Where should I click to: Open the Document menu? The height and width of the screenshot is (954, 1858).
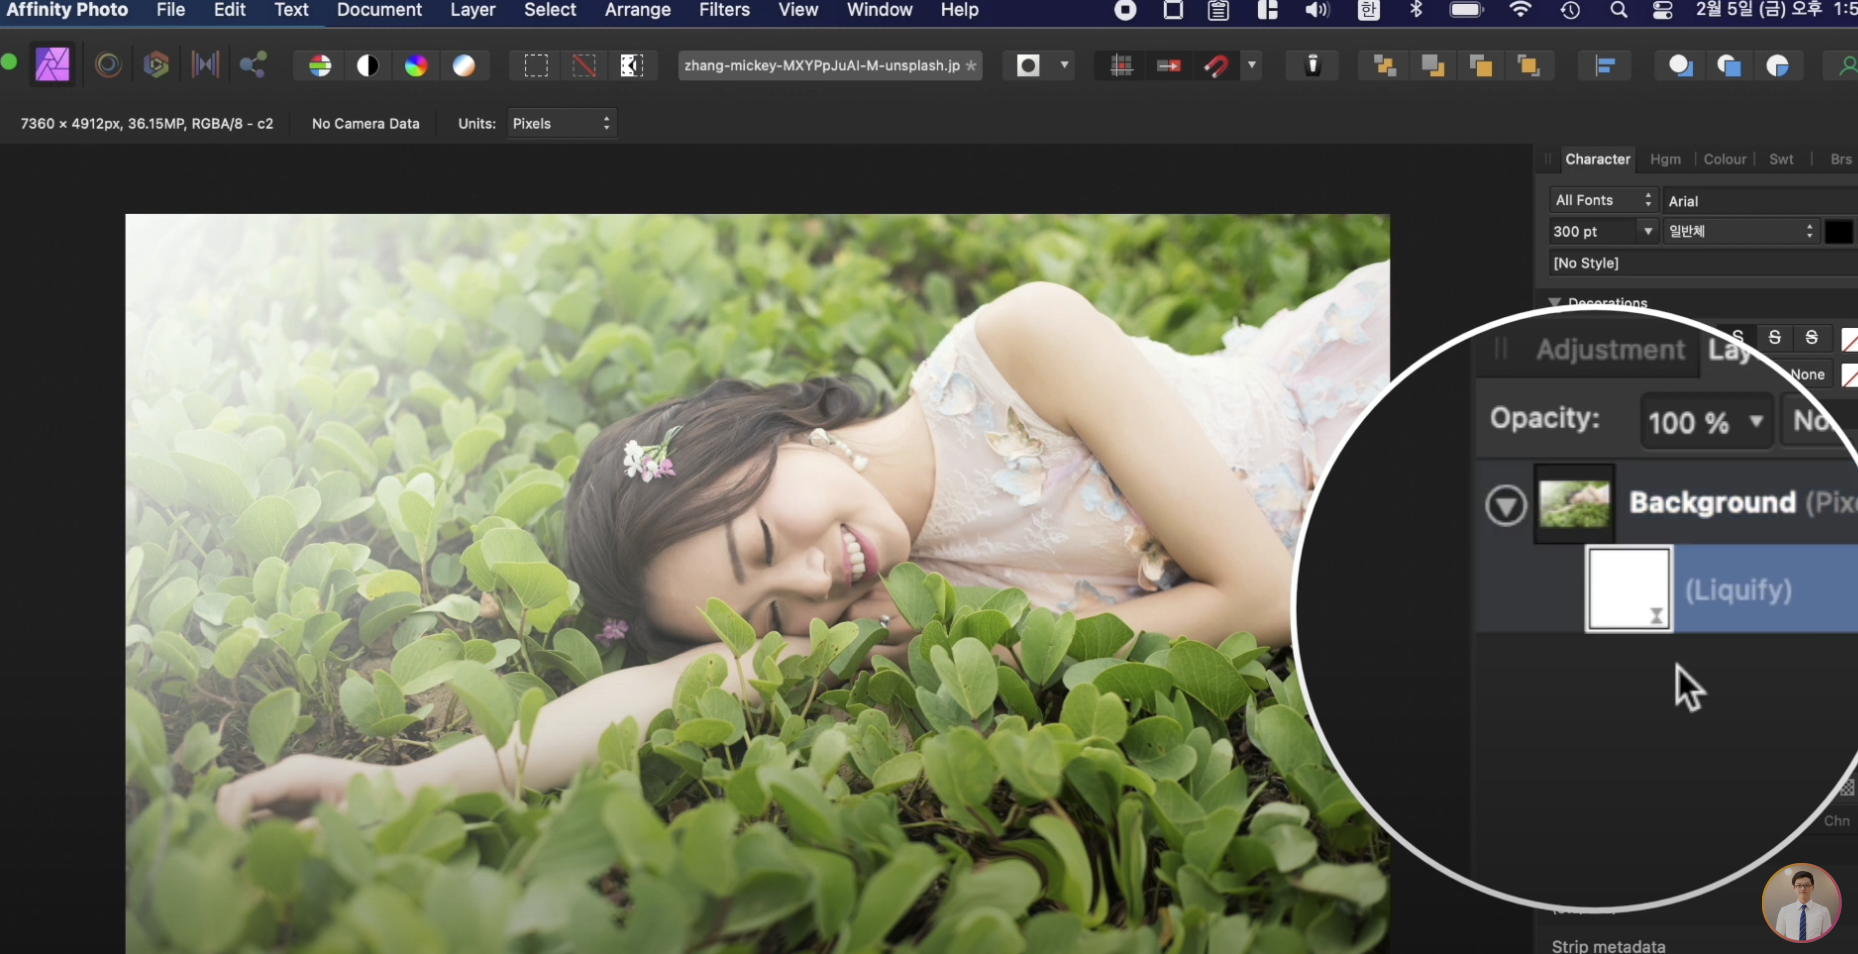[x=379, y=10]
